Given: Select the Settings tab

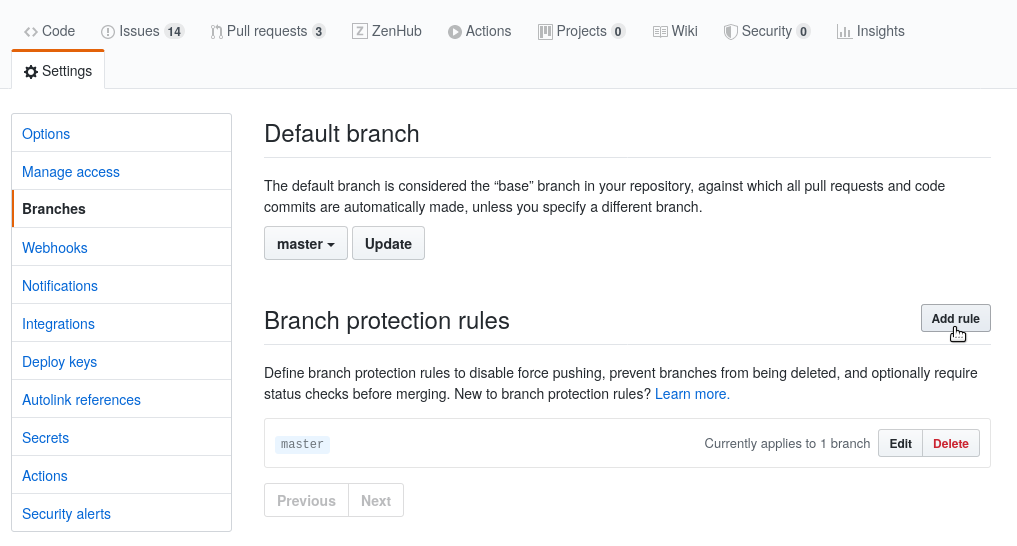Looking at the screenshot, I should (x=58, y=71).
